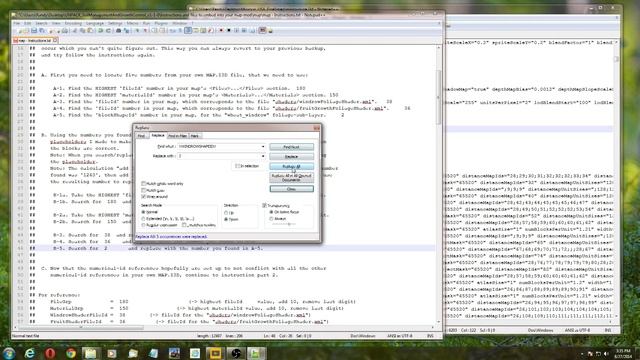Enable Match case checkbox
This screenshot has width=640, height=360.
click(144, 190)
